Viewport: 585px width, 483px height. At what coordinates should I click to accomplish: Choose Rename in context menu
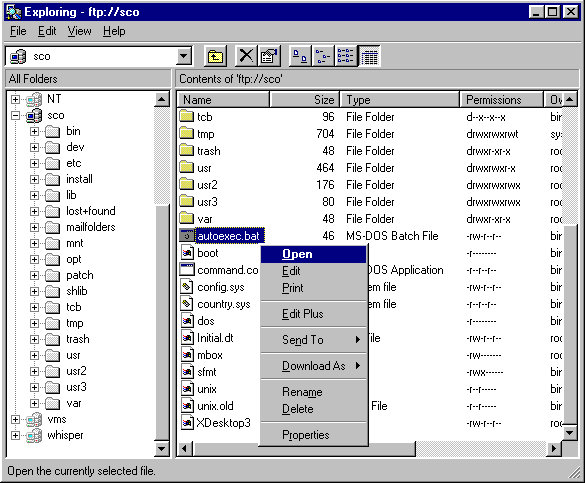tap(313, 392)
